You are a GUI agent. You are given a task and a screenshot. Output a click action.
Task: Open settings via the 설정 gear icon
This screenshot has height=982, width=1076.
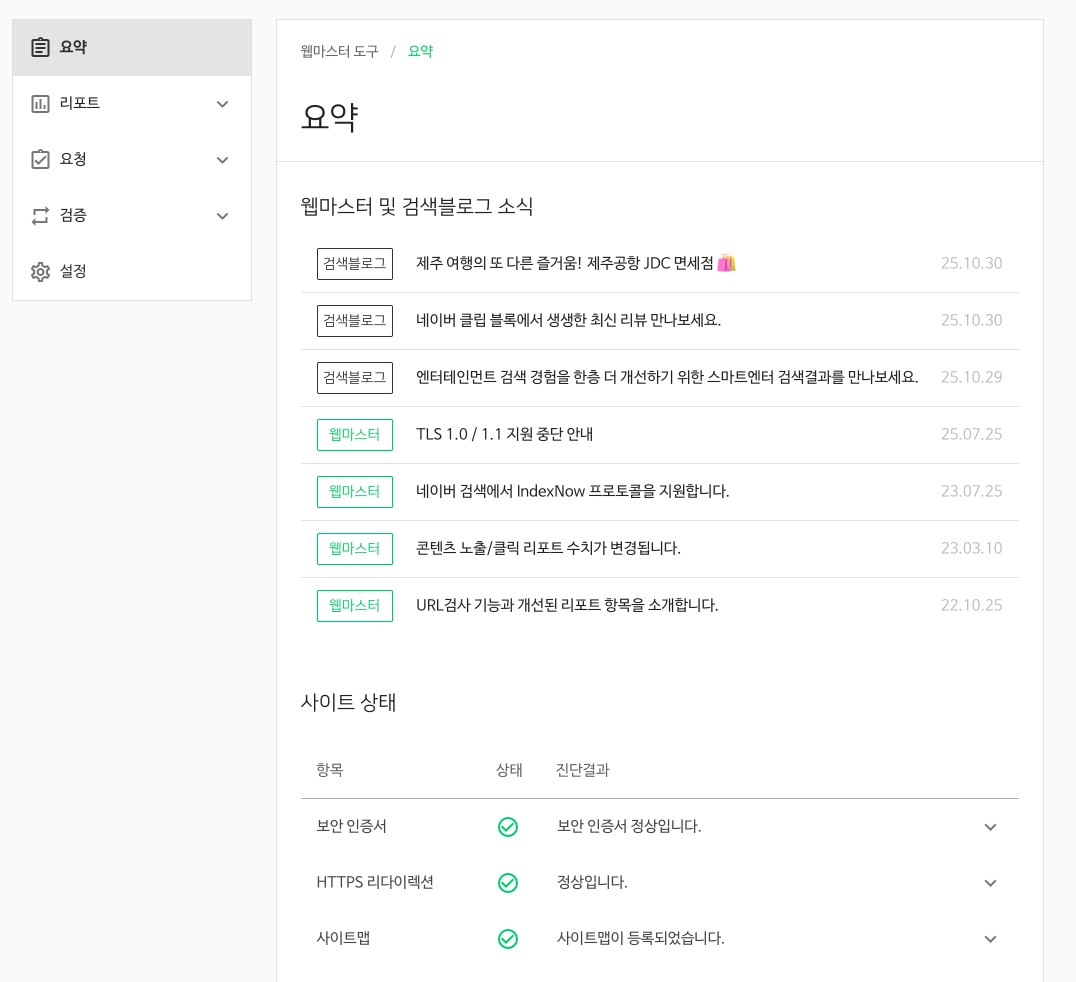[x=40, y=271]
